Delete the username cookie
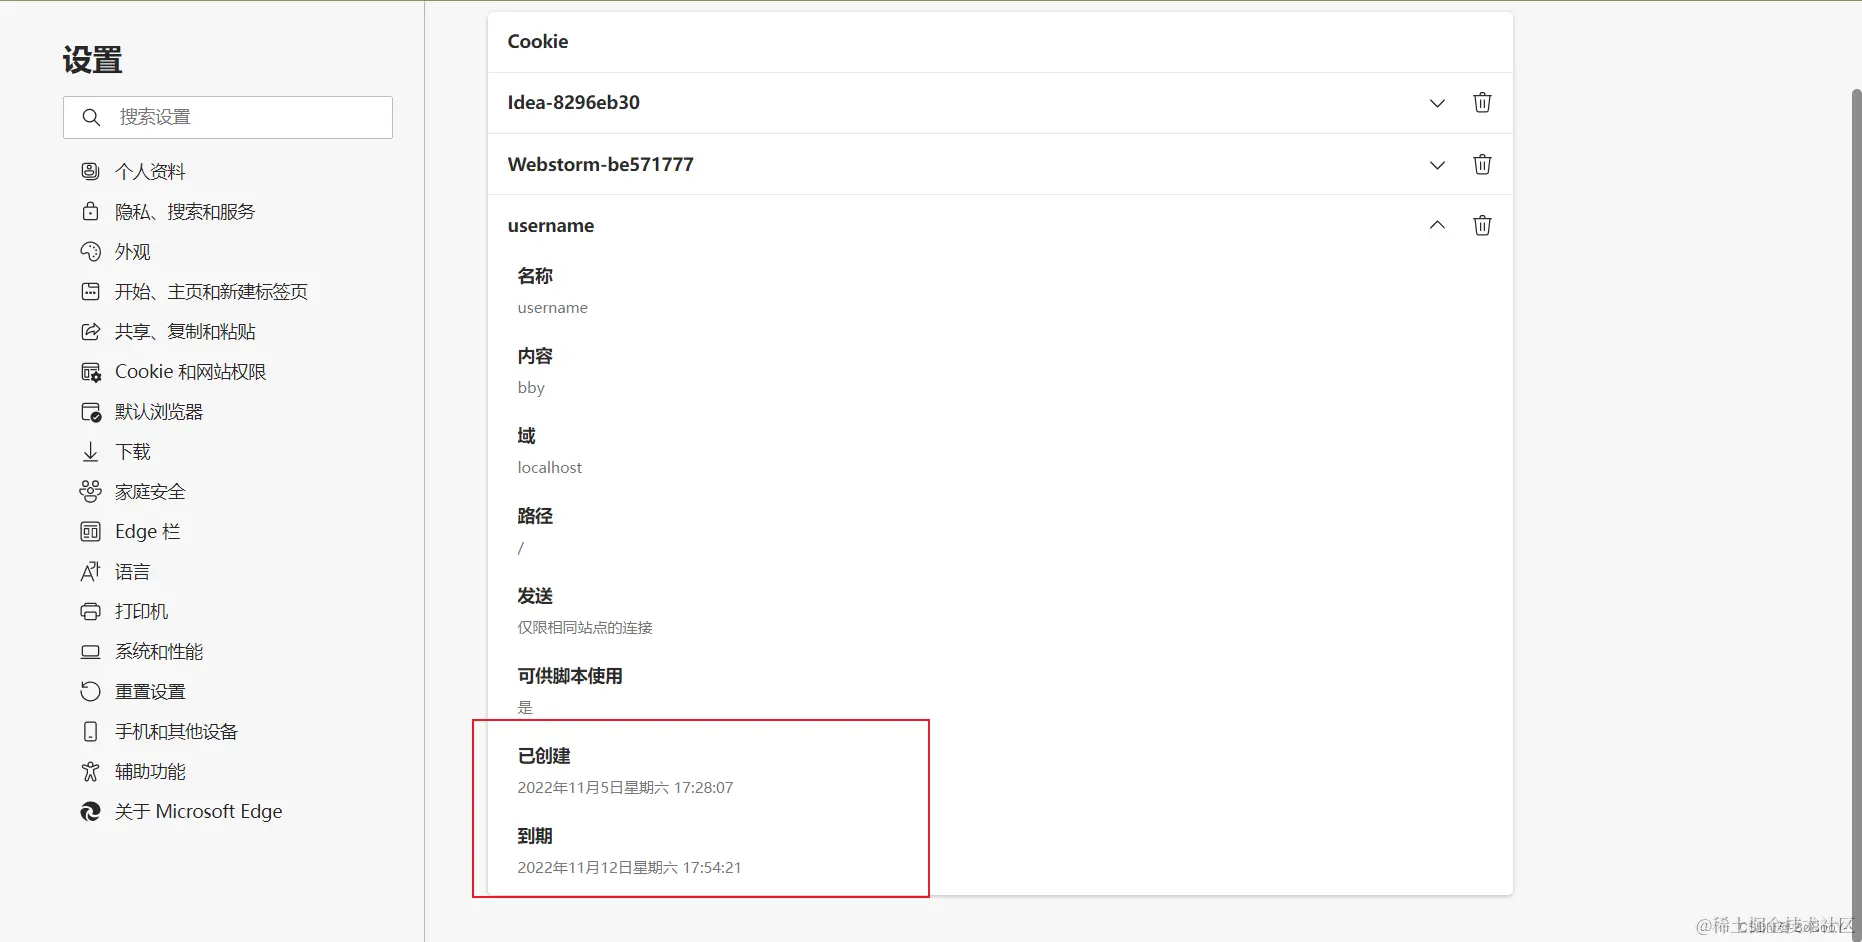 coord(1482,225)
